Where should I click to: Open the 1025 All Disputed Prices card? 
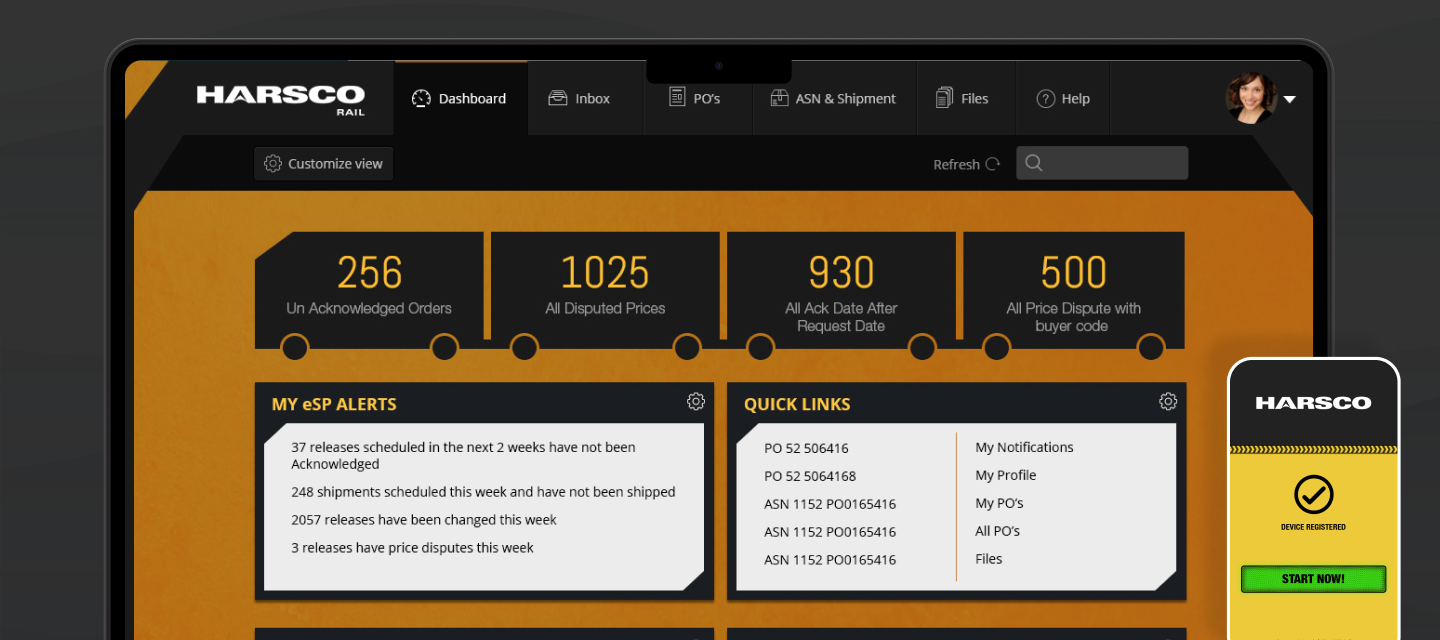pos(605,287)
